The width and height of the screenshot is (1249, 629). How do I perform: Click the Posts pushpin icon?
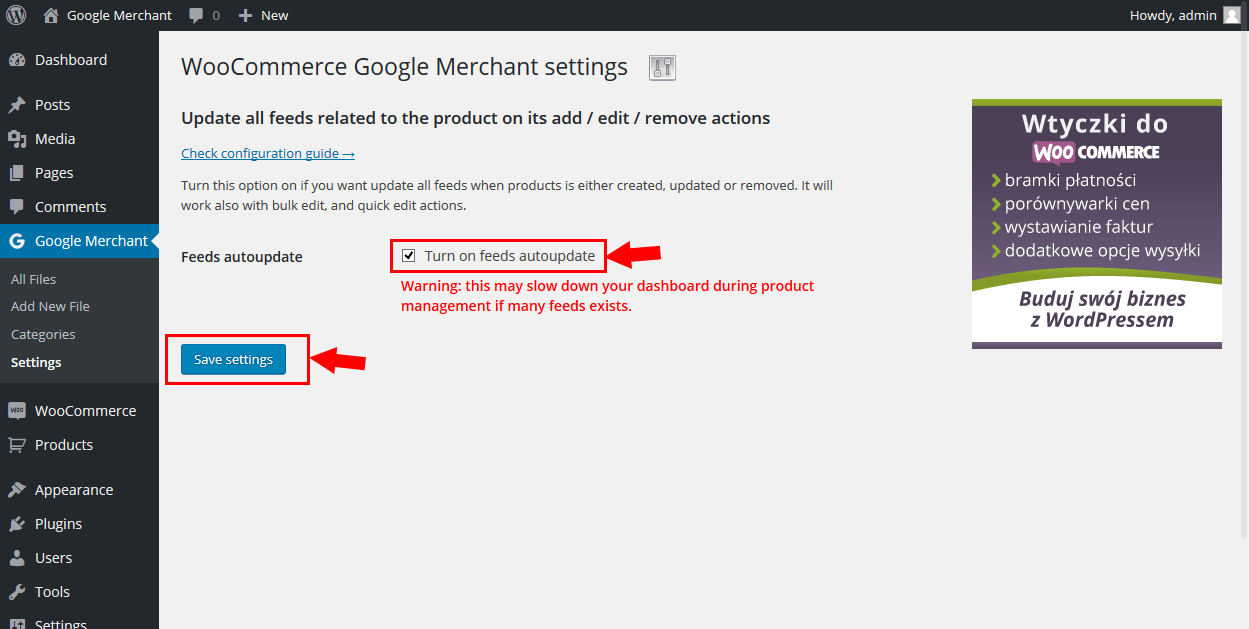point(17,105)
